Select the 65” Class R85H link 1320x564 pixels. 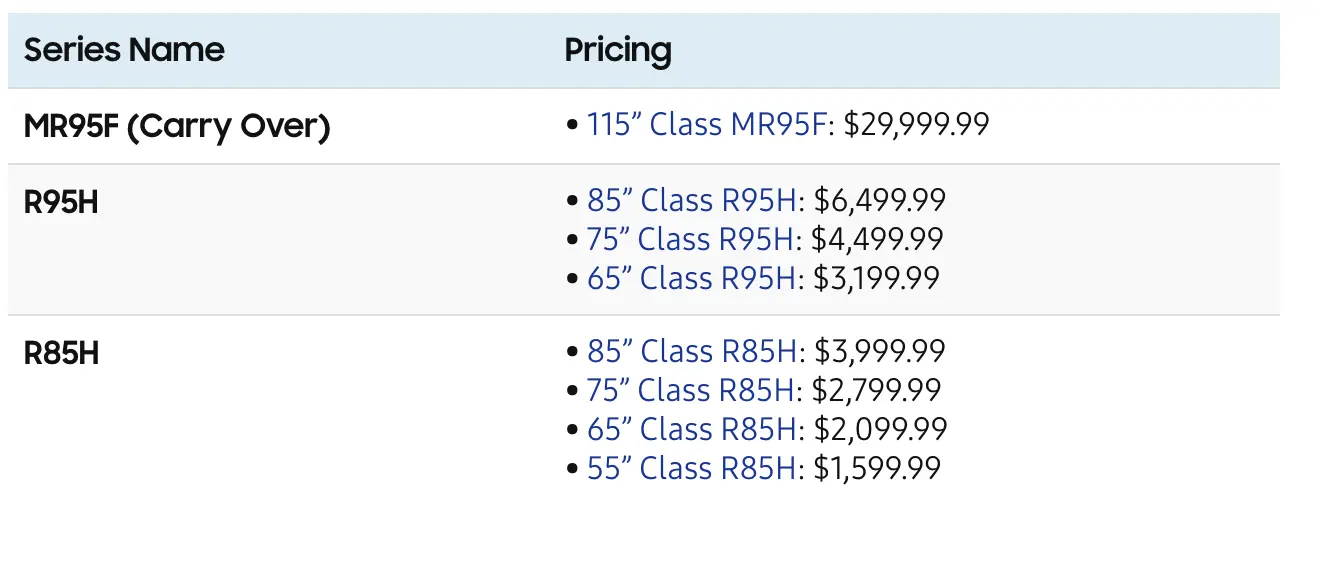coord(692,429)
